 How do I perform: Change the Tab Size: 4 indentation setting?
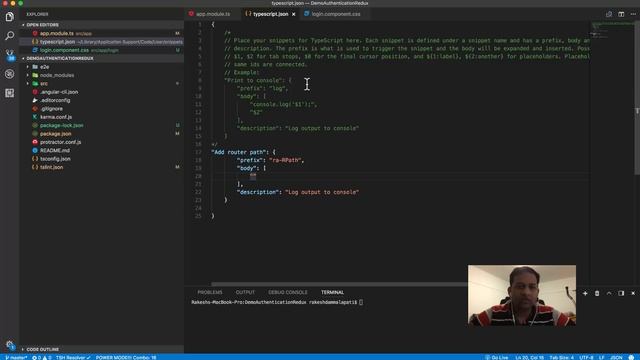pos(561,357)
